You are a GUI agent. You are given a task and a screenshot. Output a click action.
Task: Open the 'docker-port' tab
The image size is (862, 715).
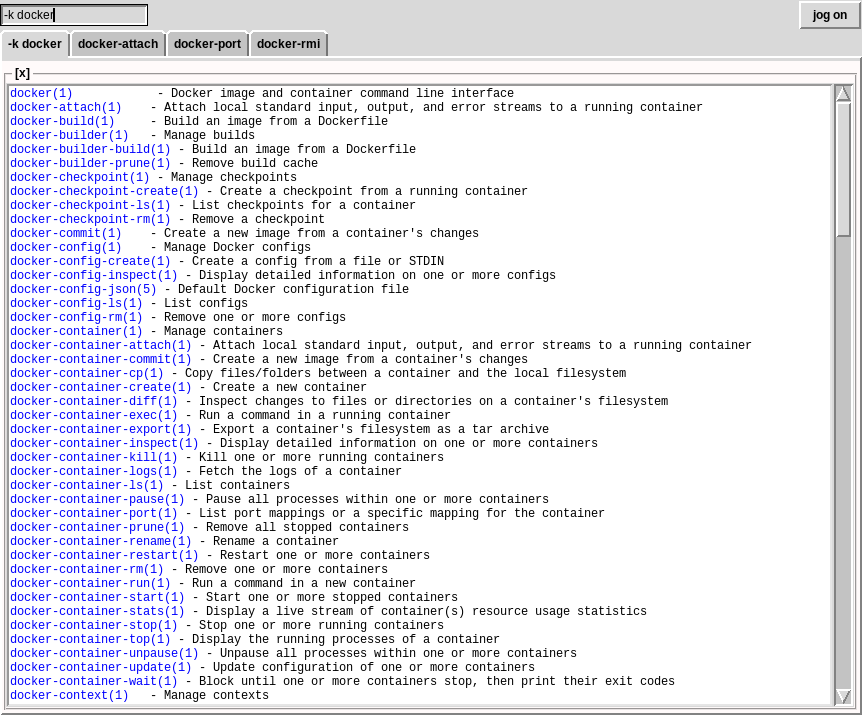[x=207, y=44]
